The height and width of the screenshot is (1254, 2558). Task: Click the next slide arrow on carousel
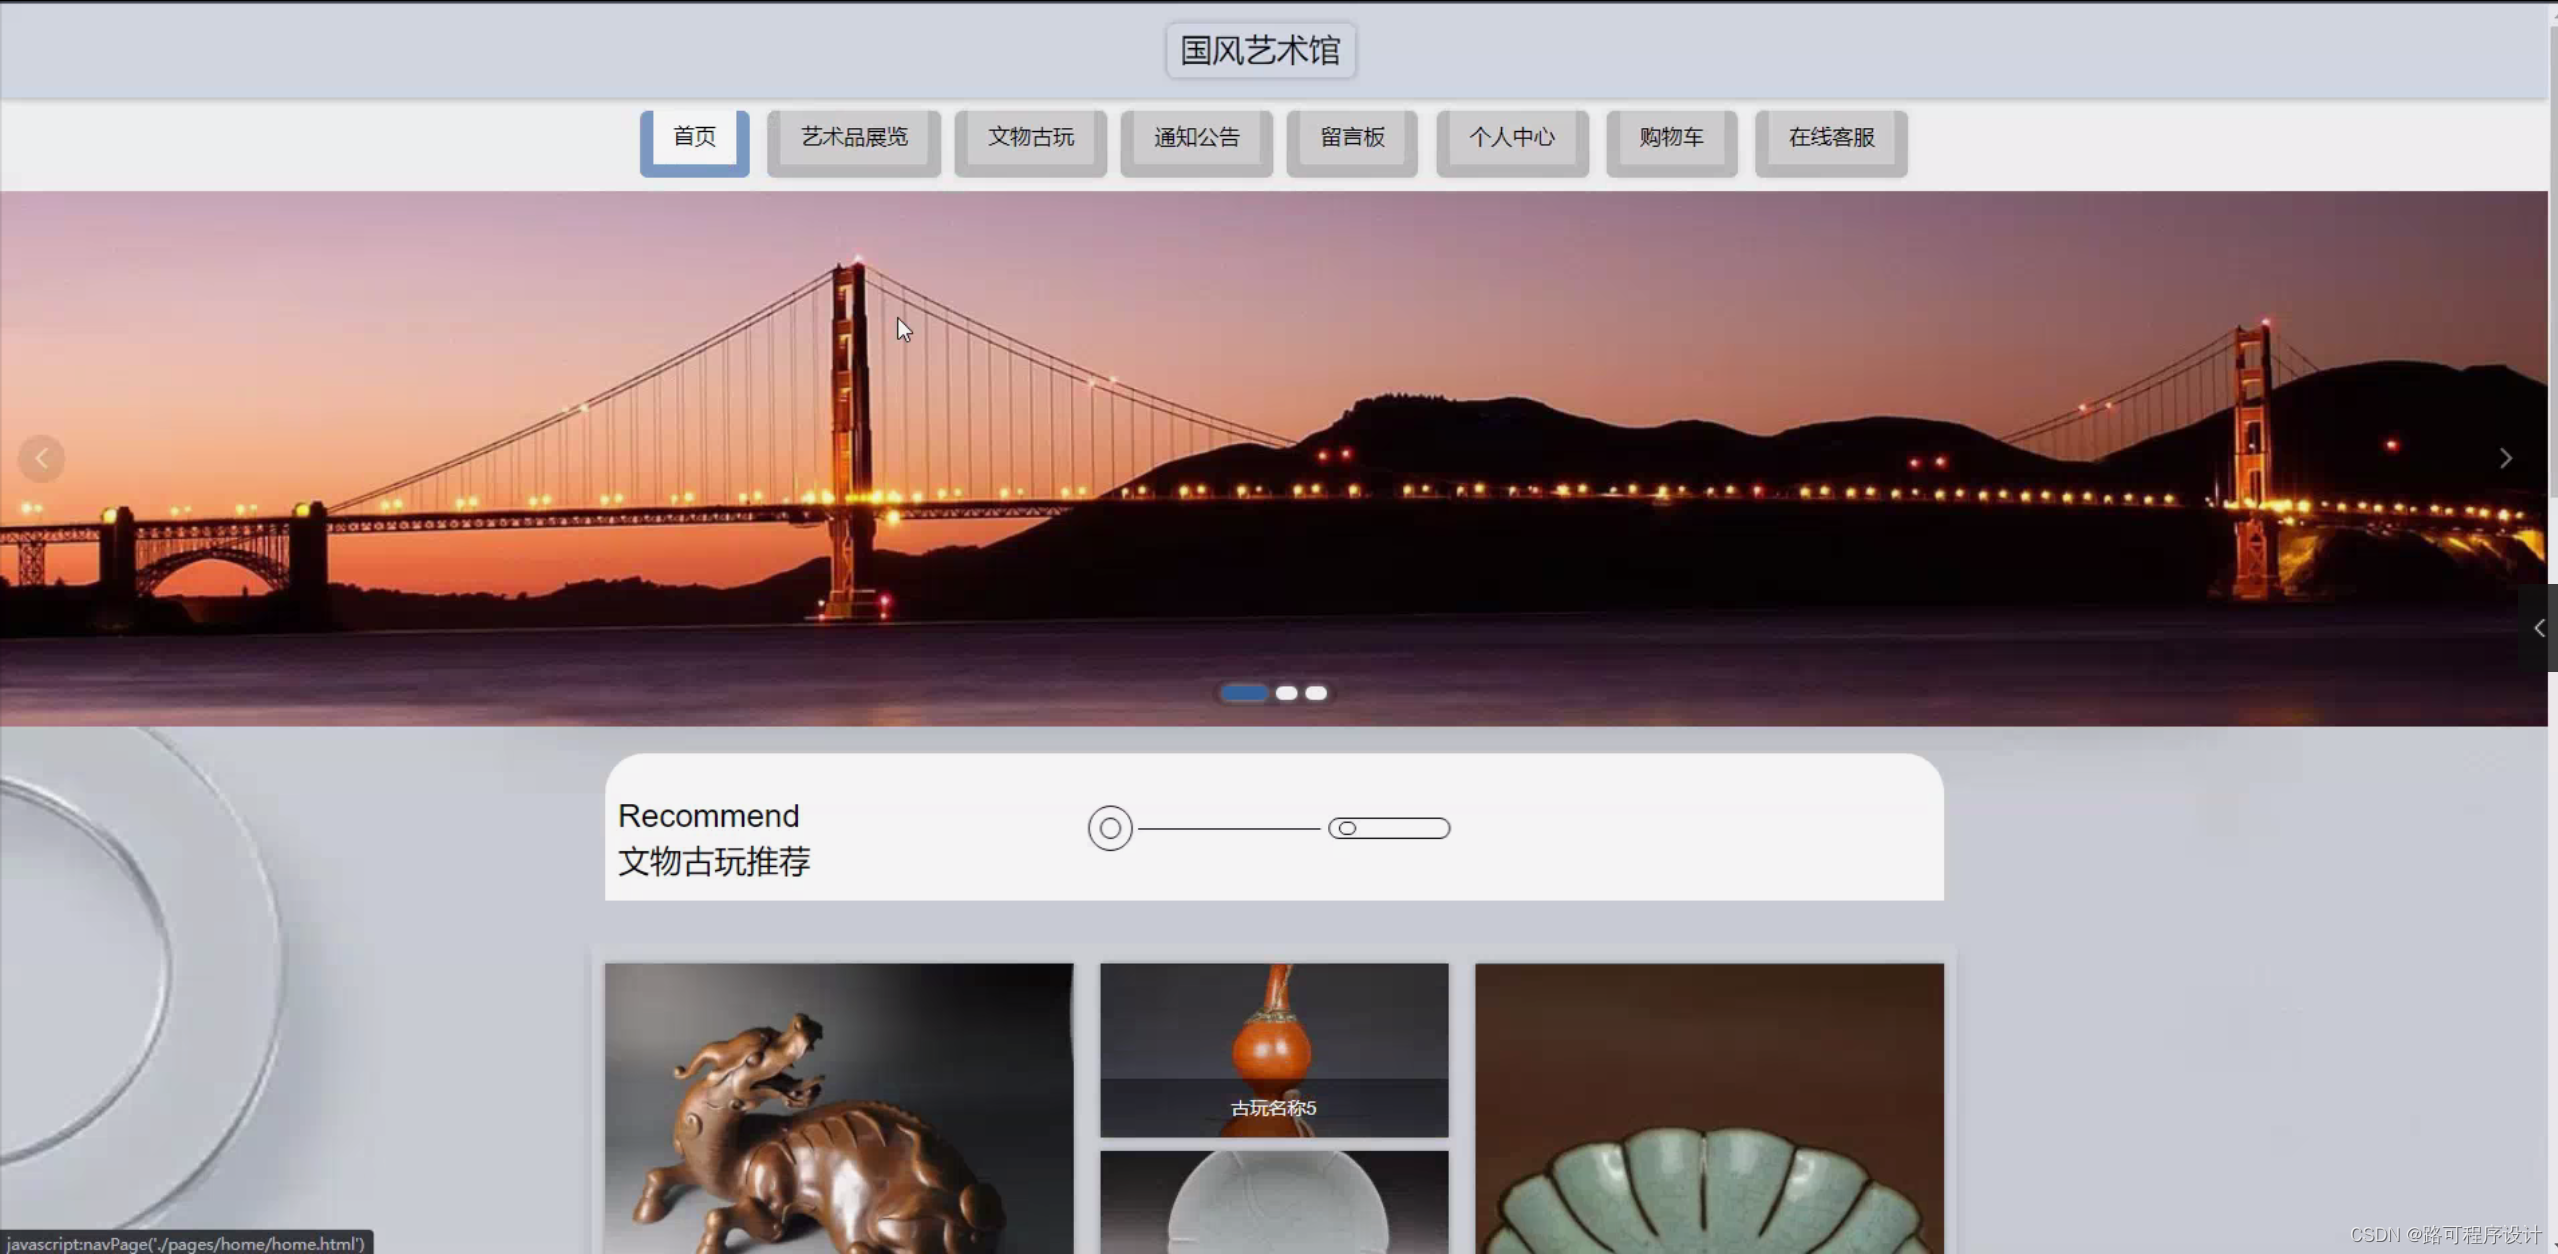[x=2505, y=459]
